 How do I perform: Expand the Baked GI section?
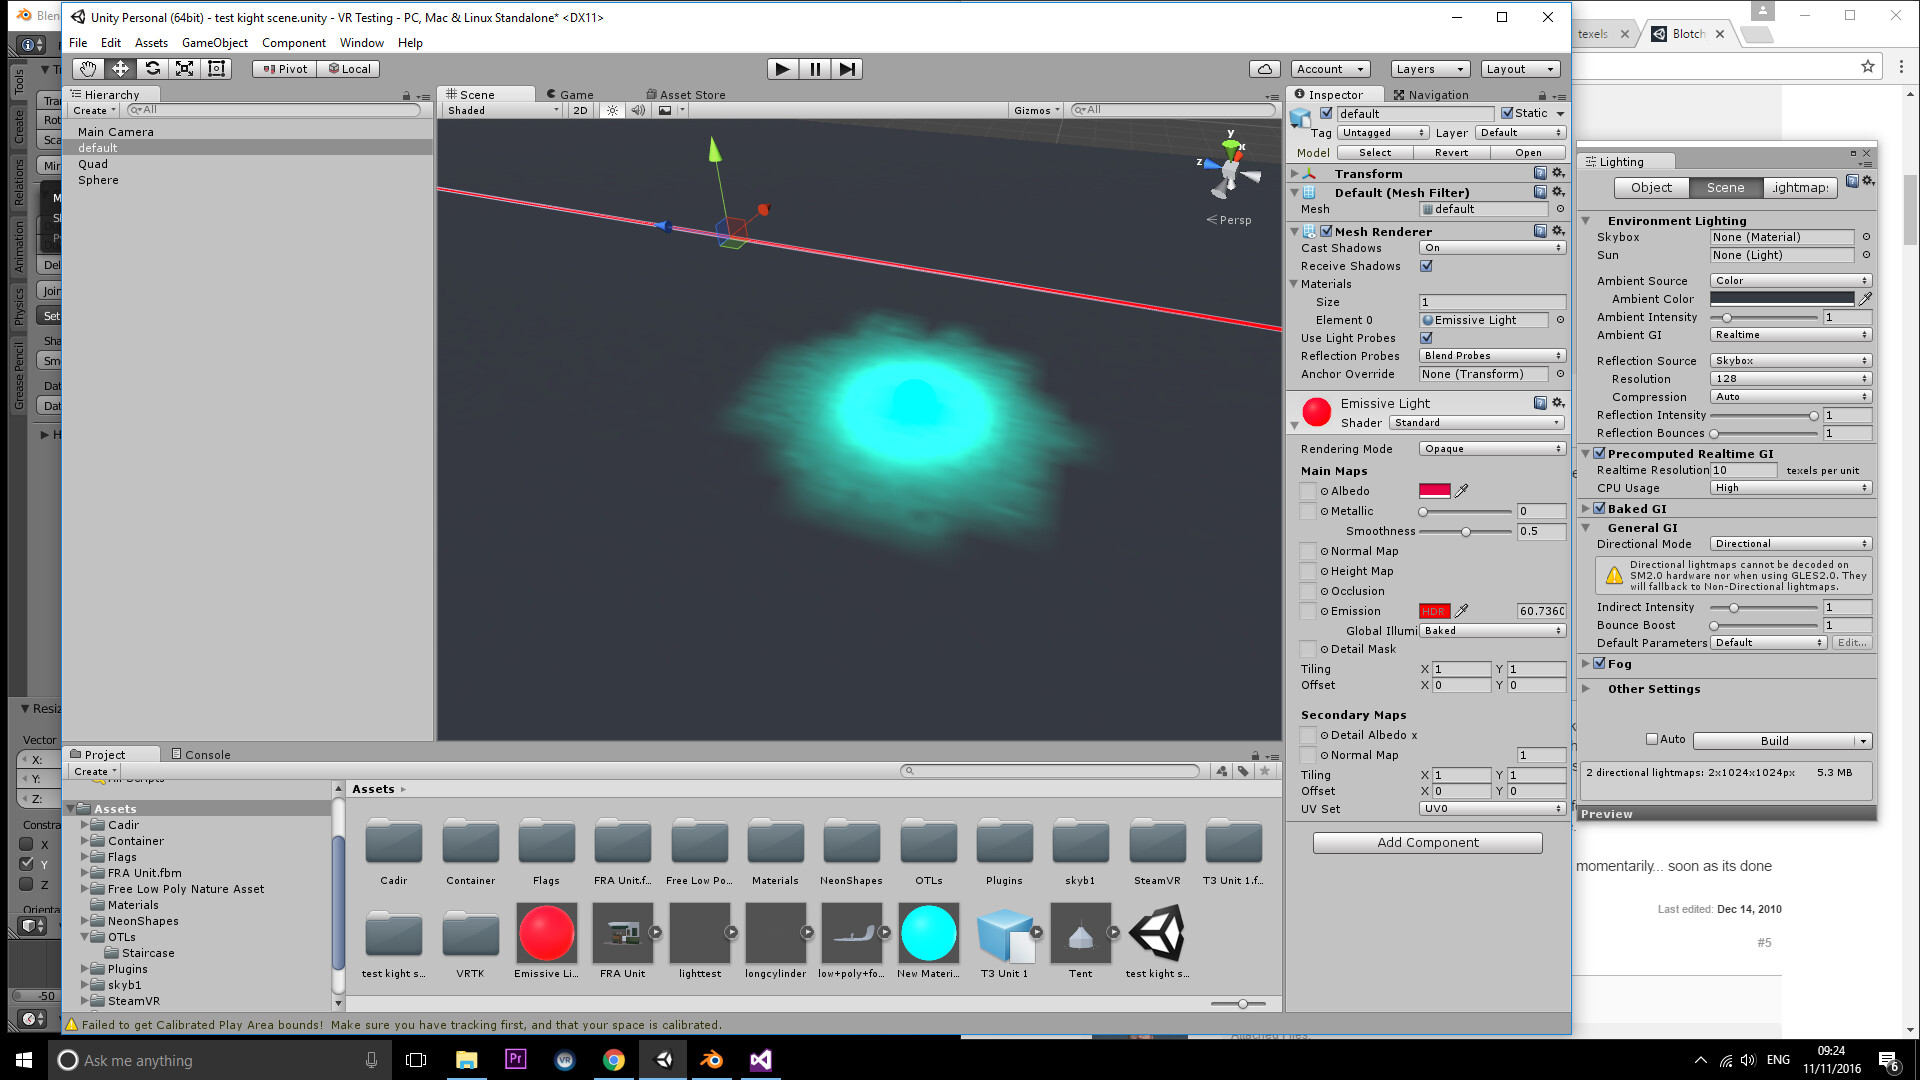[1586, 508]
